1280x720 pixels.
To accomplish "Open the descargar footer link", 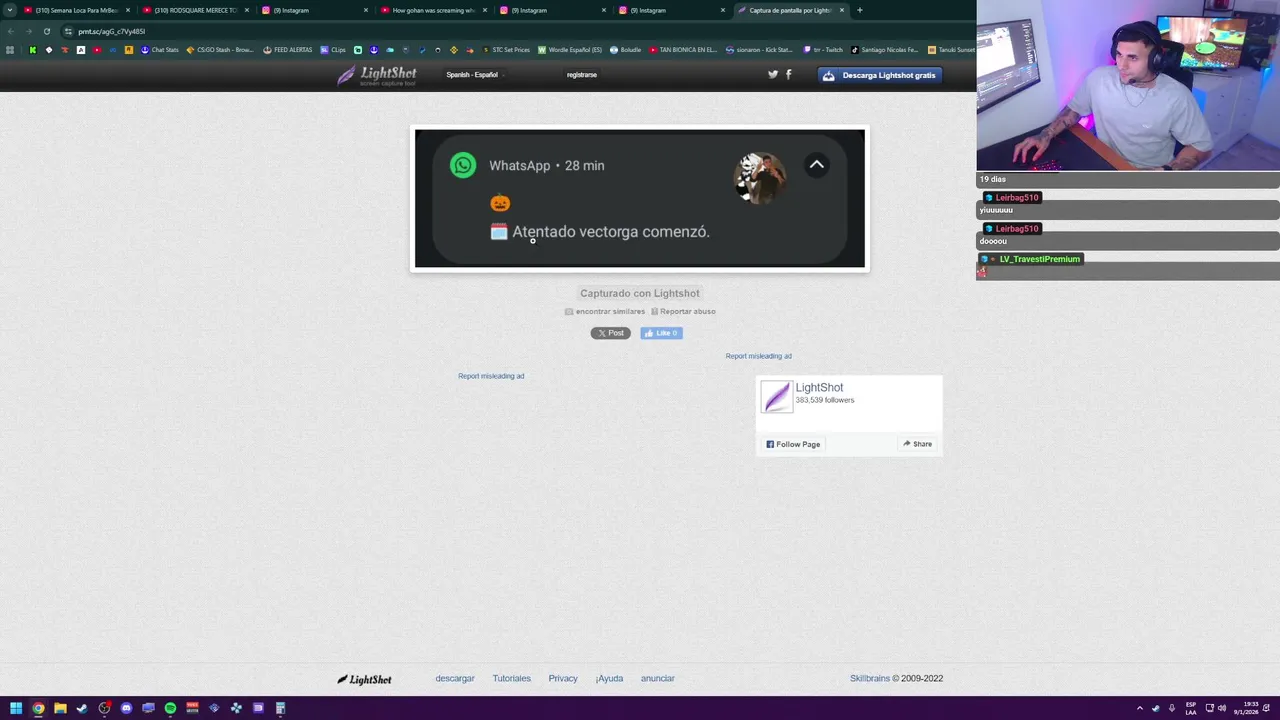I will pos(455,678).
